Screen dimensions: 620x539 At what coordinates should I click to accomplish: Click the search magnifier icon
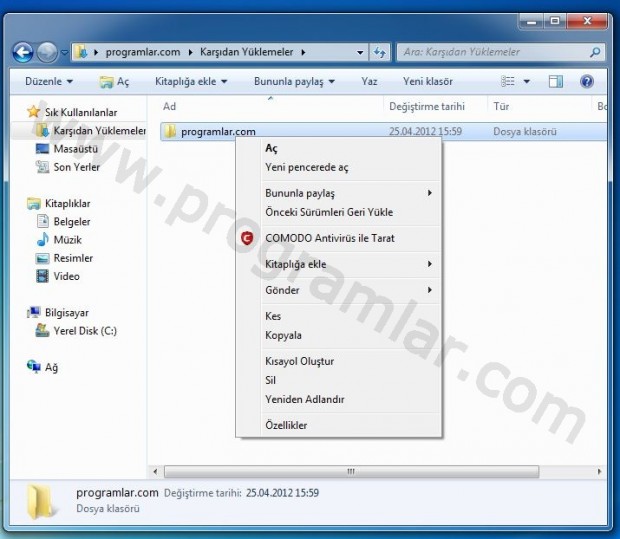595,52
